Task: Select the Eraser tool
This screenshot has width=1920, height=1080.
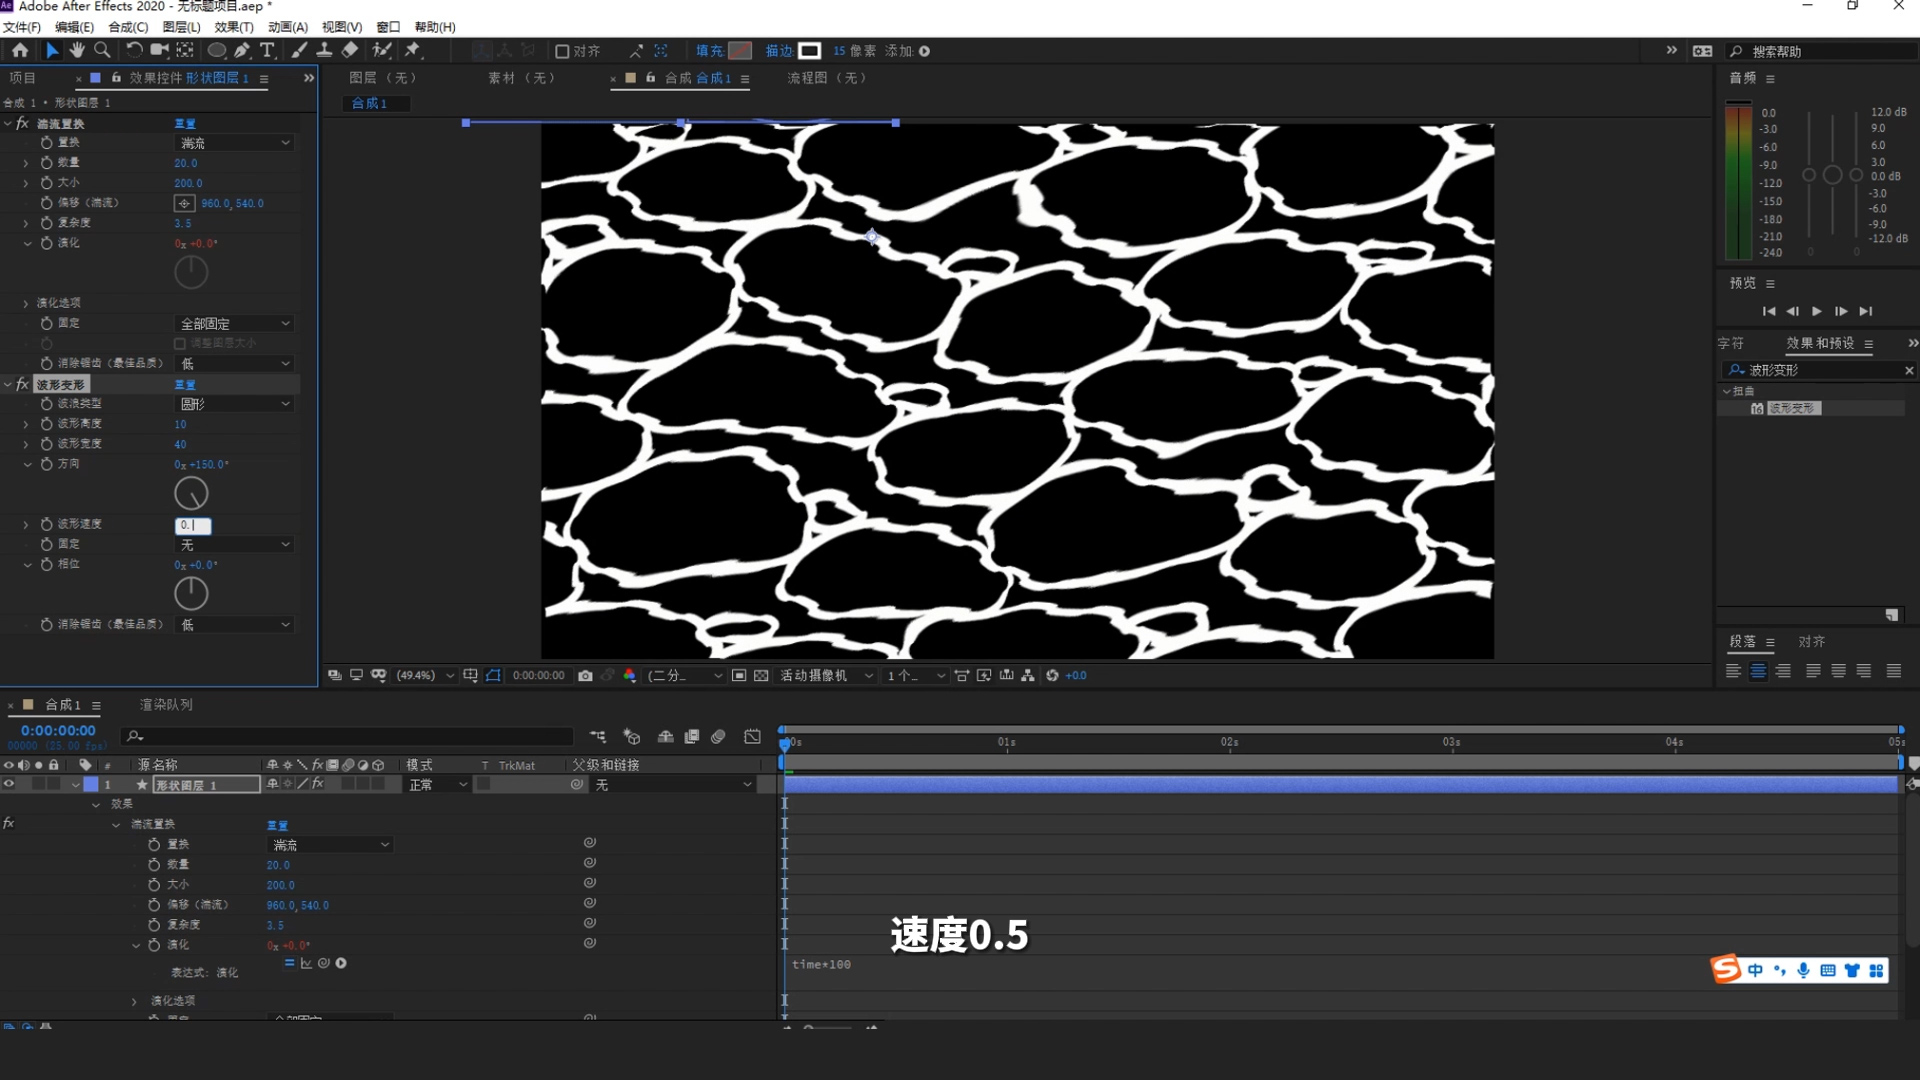Action: (x=350, y=50)
